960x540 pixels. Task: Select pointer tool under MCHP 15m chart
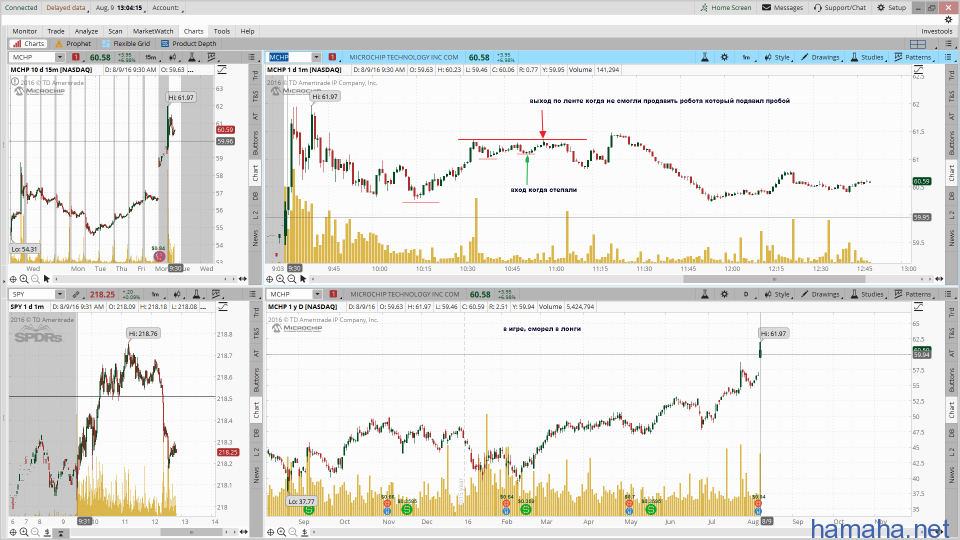[47, 279]
